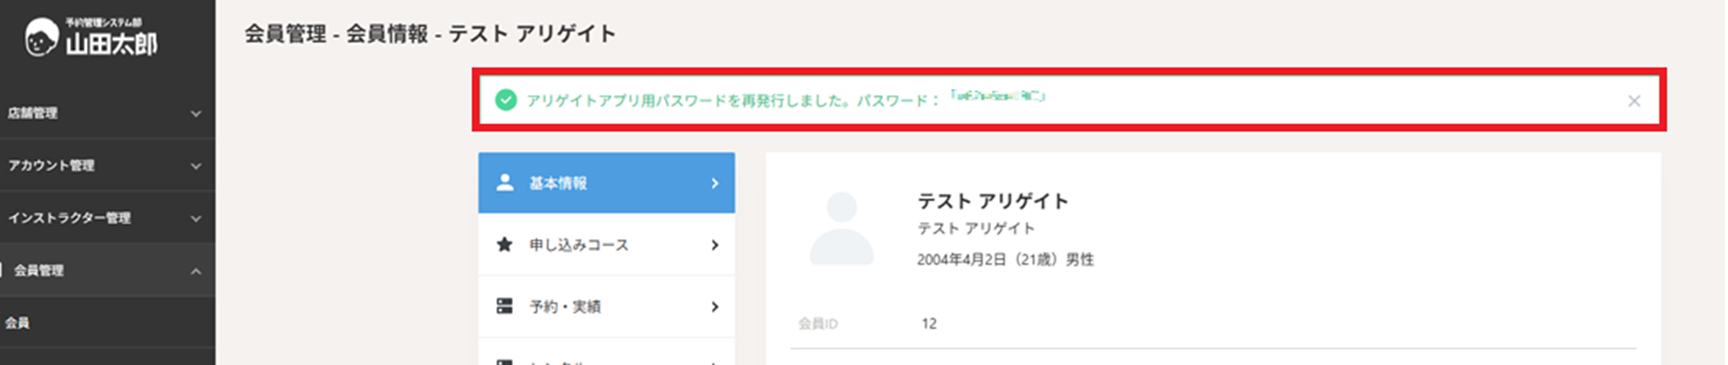Expand the 店舗管理 sidebar chevron
The width and height of the screenshot is (1728, 365).
196,114
